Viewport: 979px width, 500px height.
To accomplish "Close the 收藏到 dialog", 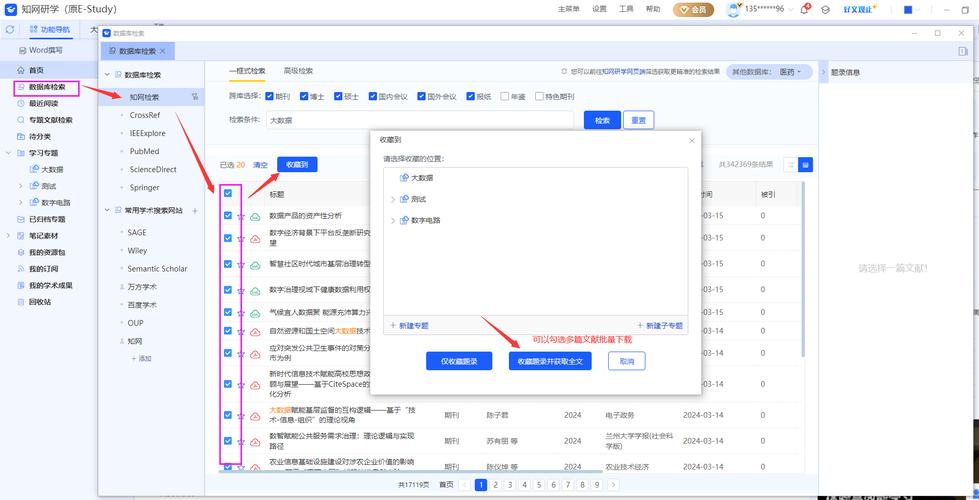I will tap(692, 140).
